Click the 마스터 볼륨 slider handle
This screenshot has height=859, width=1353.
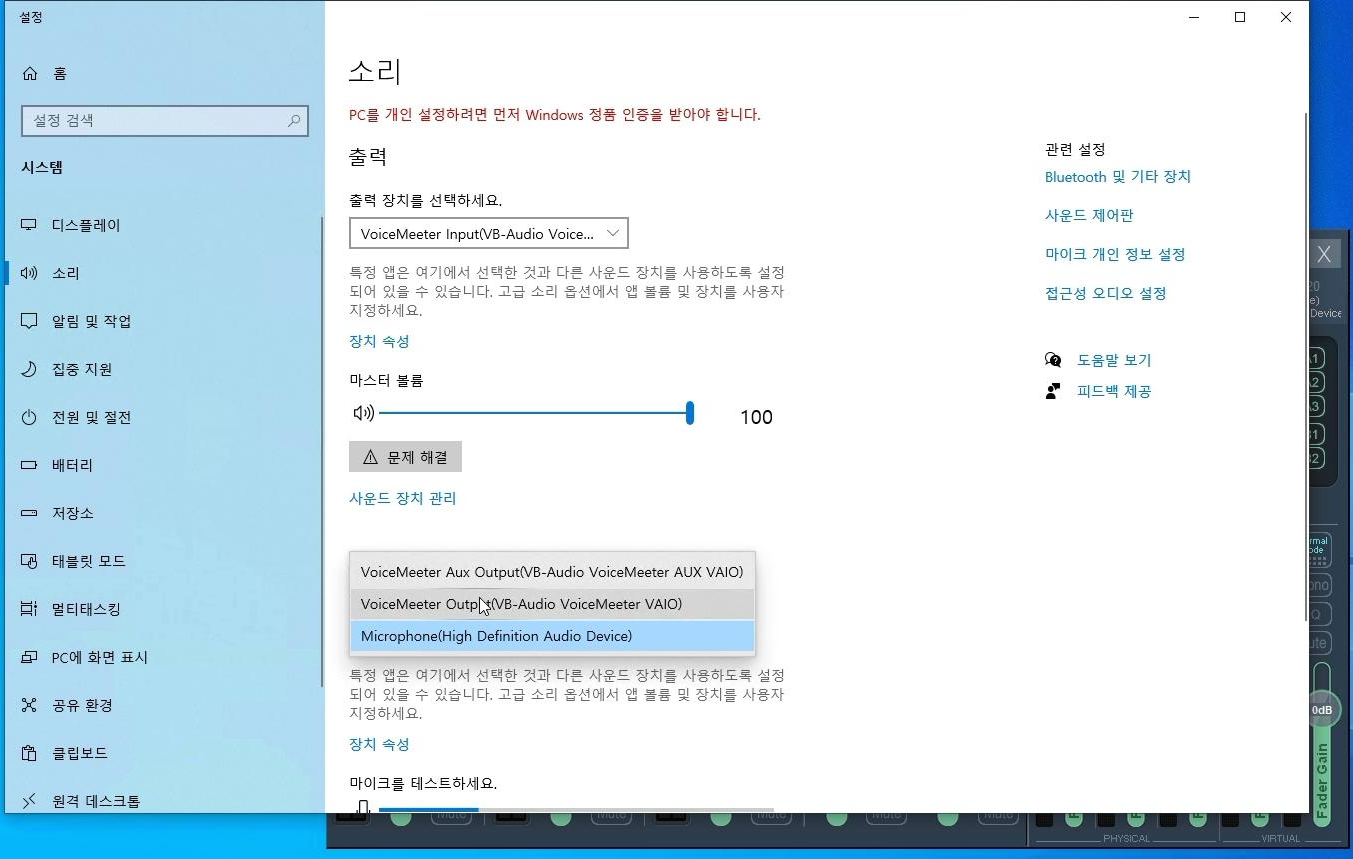(x=690, y=413)
